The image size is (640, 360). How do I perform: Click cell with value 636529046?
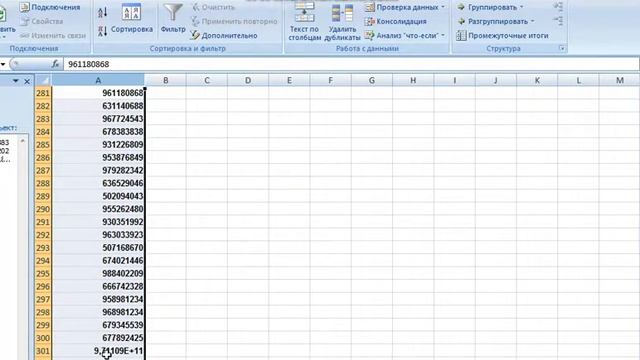[98, 183]
